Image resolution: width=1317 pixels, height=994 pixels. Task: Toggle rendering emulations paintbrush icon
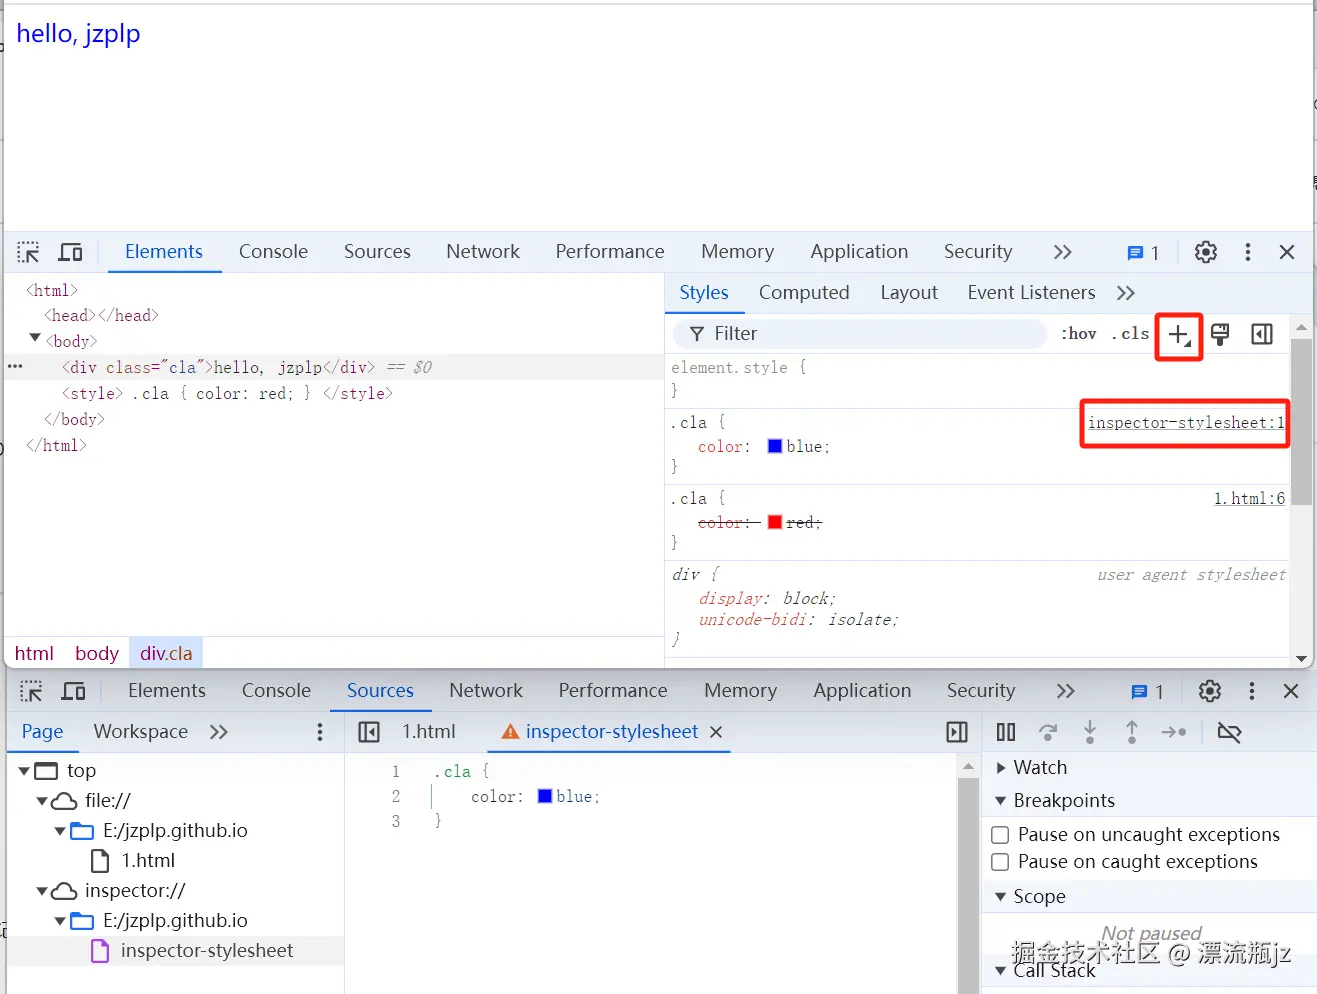click(x=1220, y=334)
